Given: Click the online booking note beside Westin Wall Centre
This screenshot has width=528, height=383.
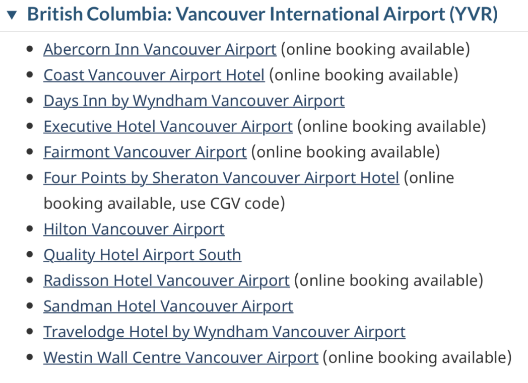Looking at the screenshot, I should click(417, 358).
